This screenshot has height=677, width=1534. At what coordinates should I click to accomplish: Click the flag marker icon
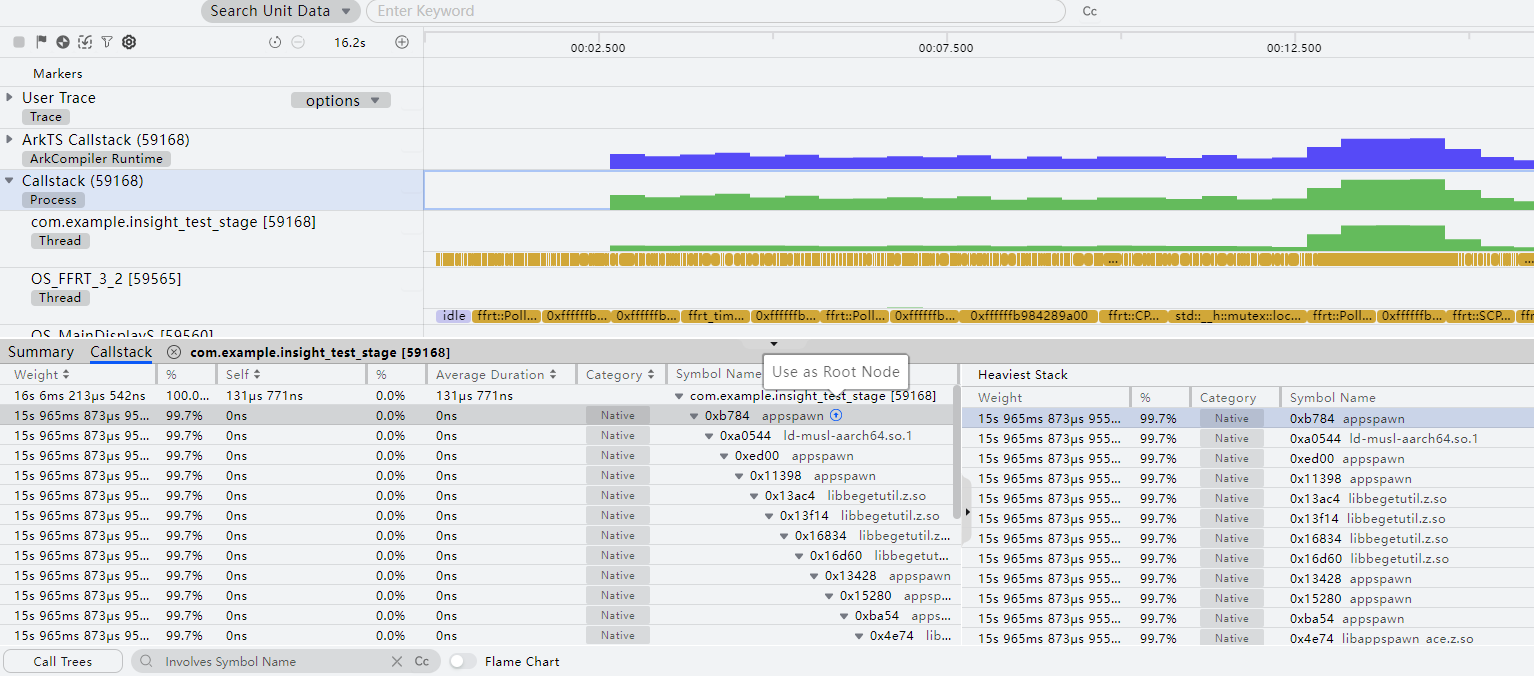(x=41, y=42)
